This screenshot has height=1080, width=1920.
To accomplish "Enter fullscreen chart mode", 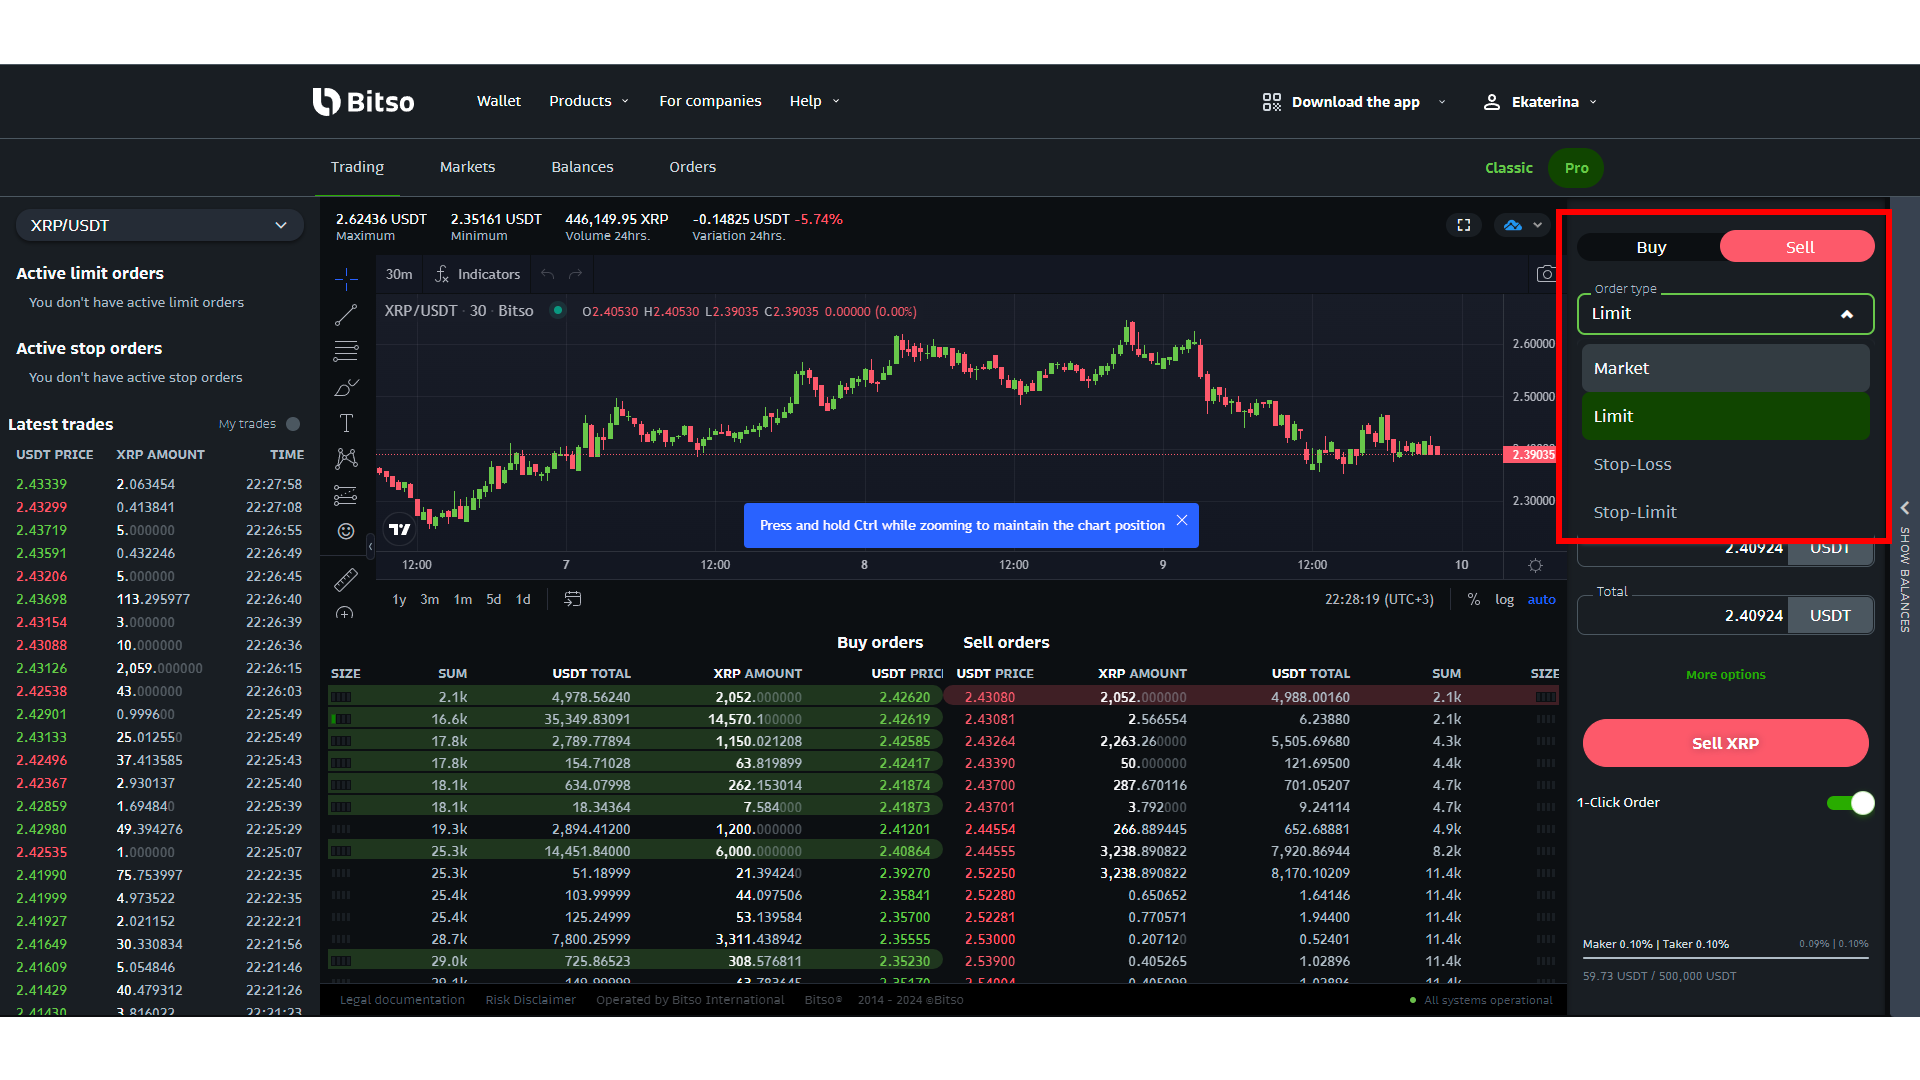I will tap(1464, 225).
